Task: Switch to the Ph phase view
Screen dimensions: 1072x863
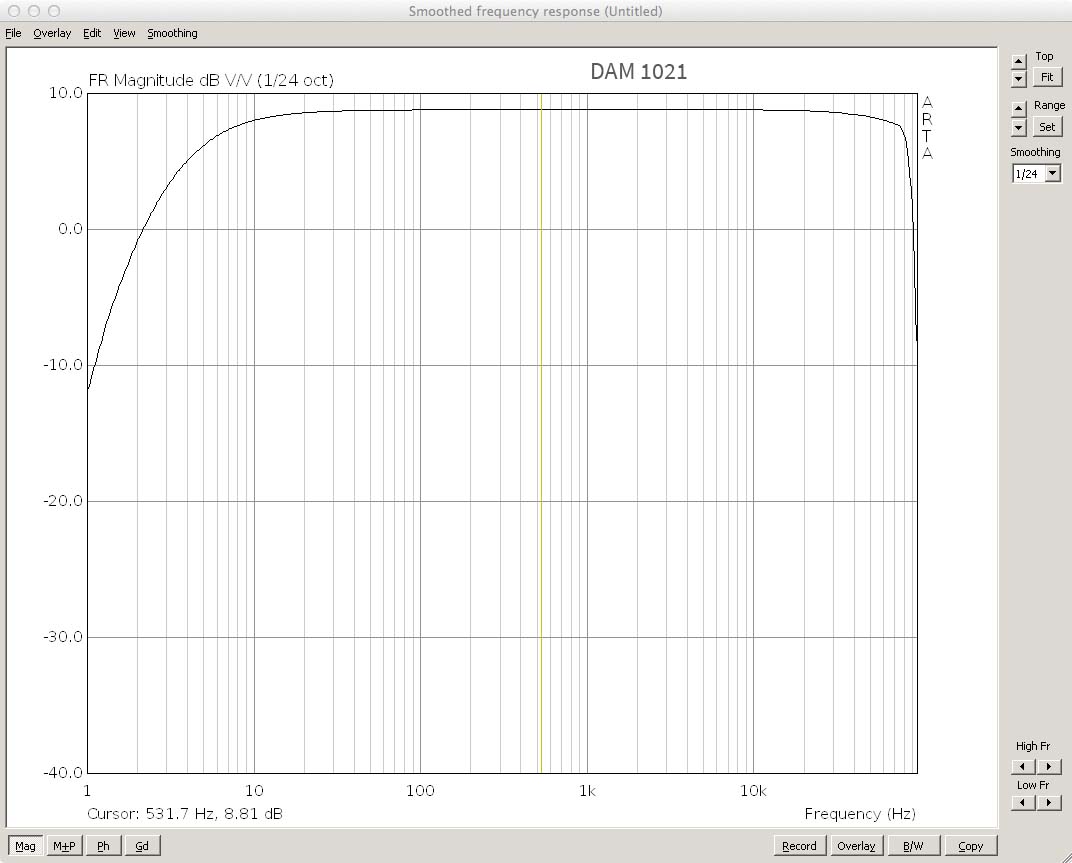Action: (103, 846)
